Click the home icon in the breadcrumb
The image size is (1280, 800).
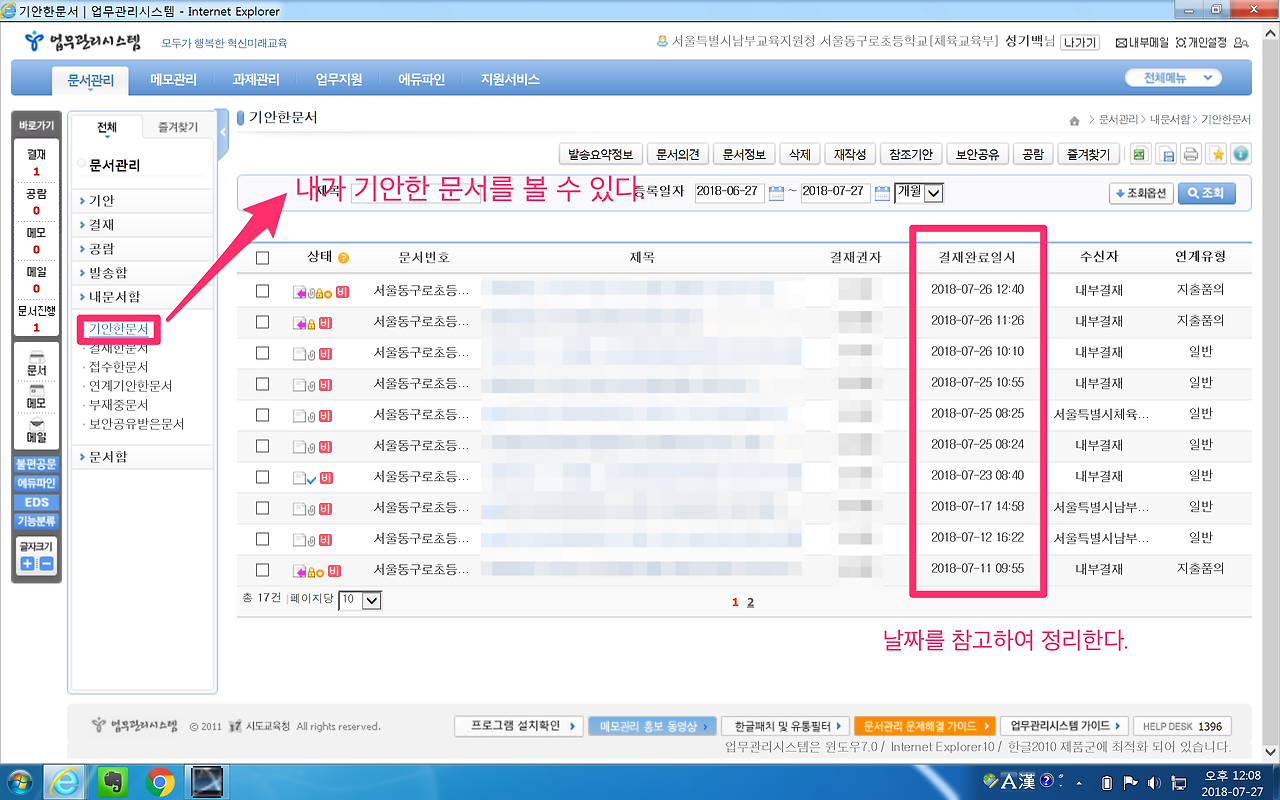point(1075,120)
